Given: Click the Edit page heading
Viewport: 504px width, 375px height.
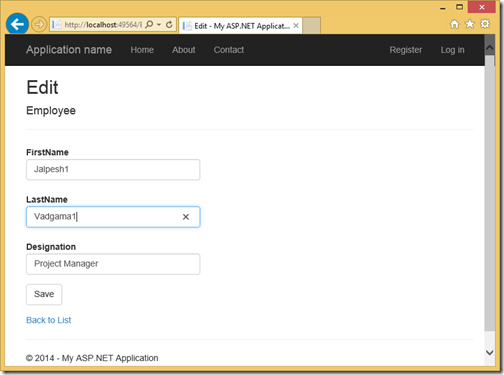Looking at the screenshot, I should (42, 88).
